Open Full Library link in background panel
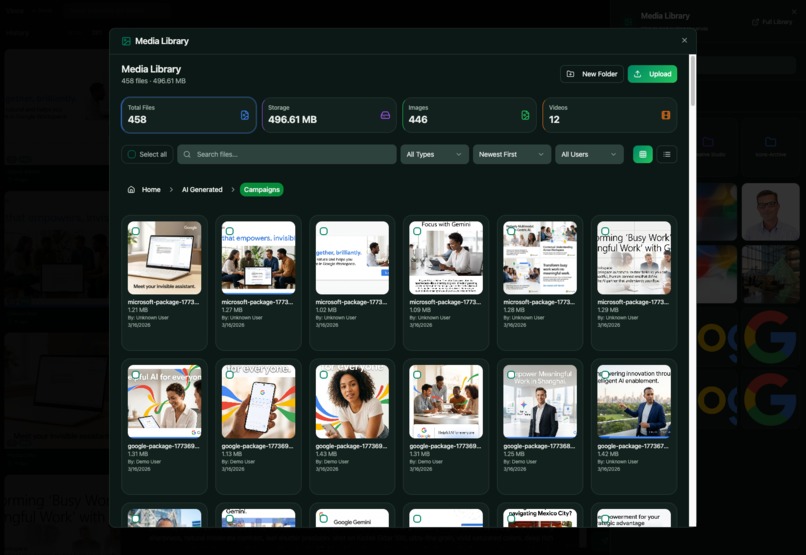 click(x=772, y=22)
